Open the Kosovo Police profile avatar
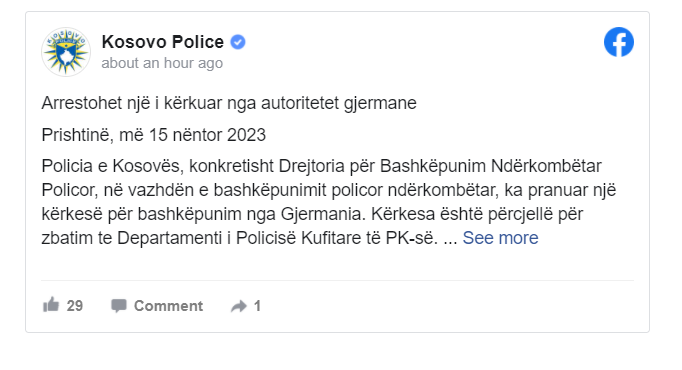682x370 pixels. pyautogui.click(x=66, y=52)
